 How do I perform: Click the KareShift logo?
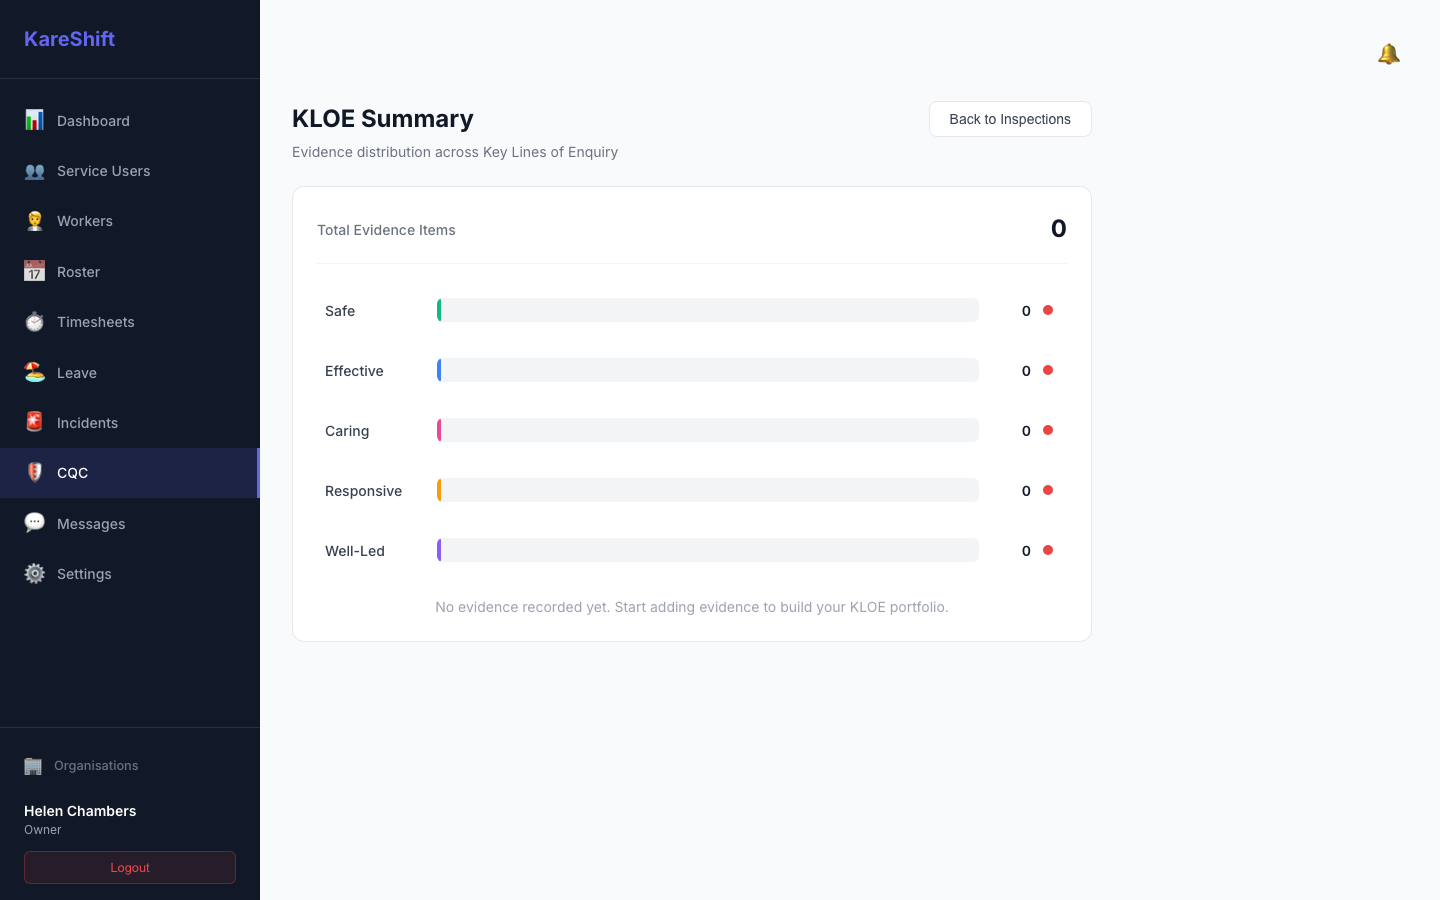70,39
